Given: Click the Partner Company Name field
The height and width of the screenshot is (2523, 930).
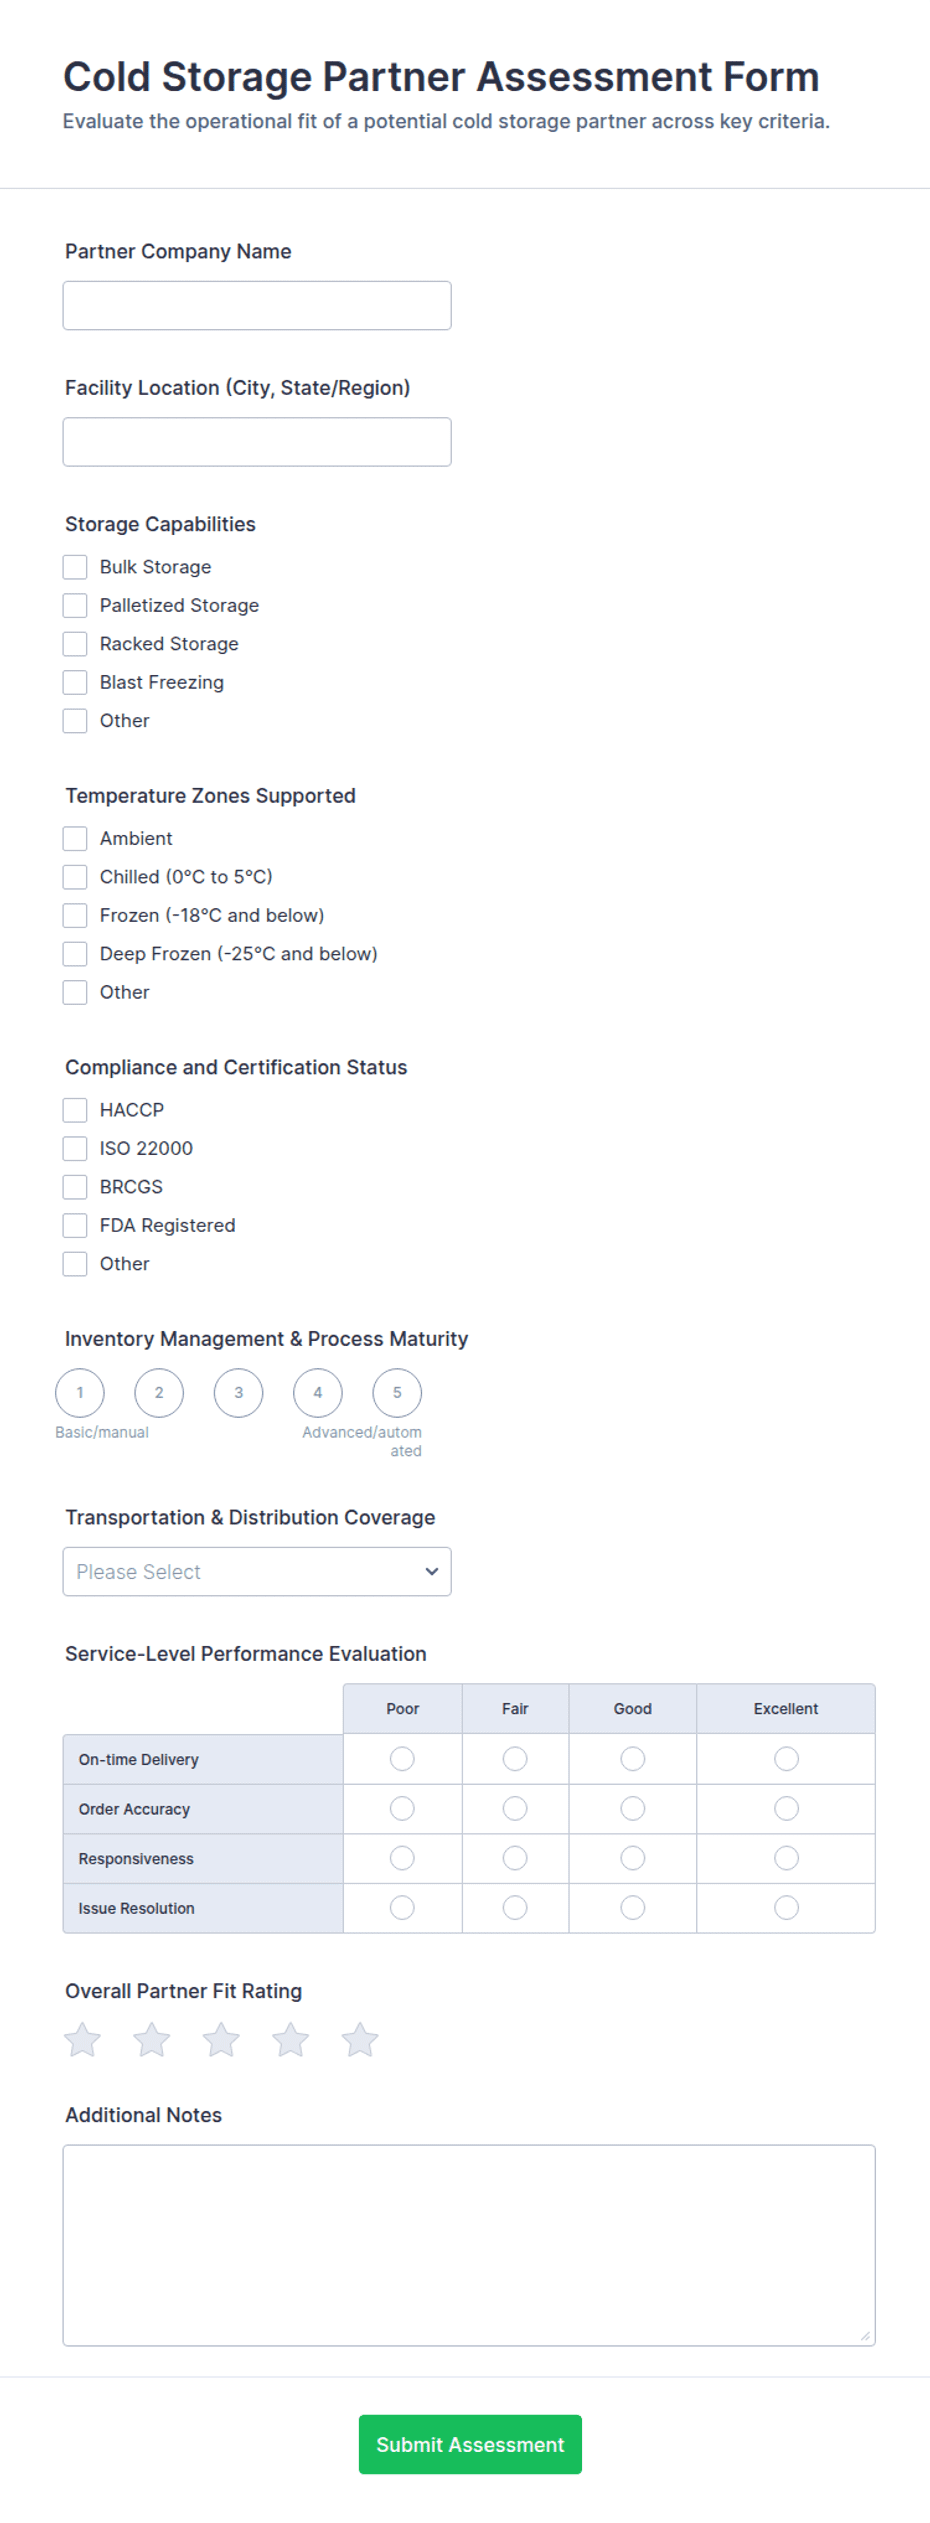Looking at the screenshot, I should [x=256, y=305].
